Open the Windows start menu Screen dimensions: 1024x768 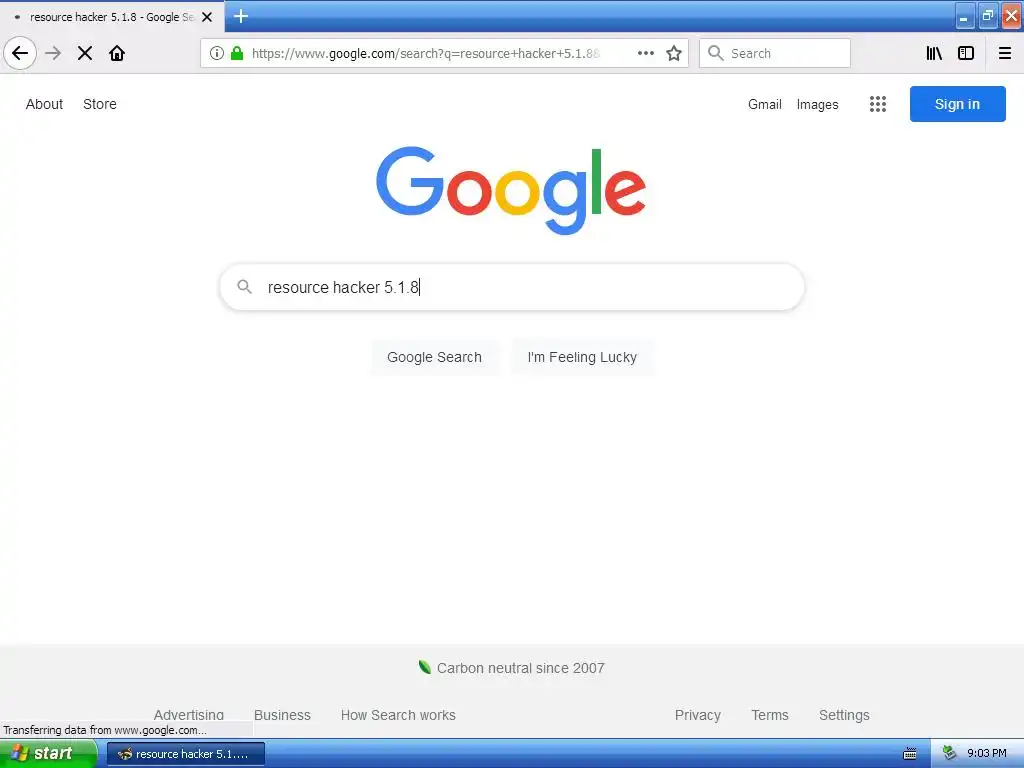point(48,753)
